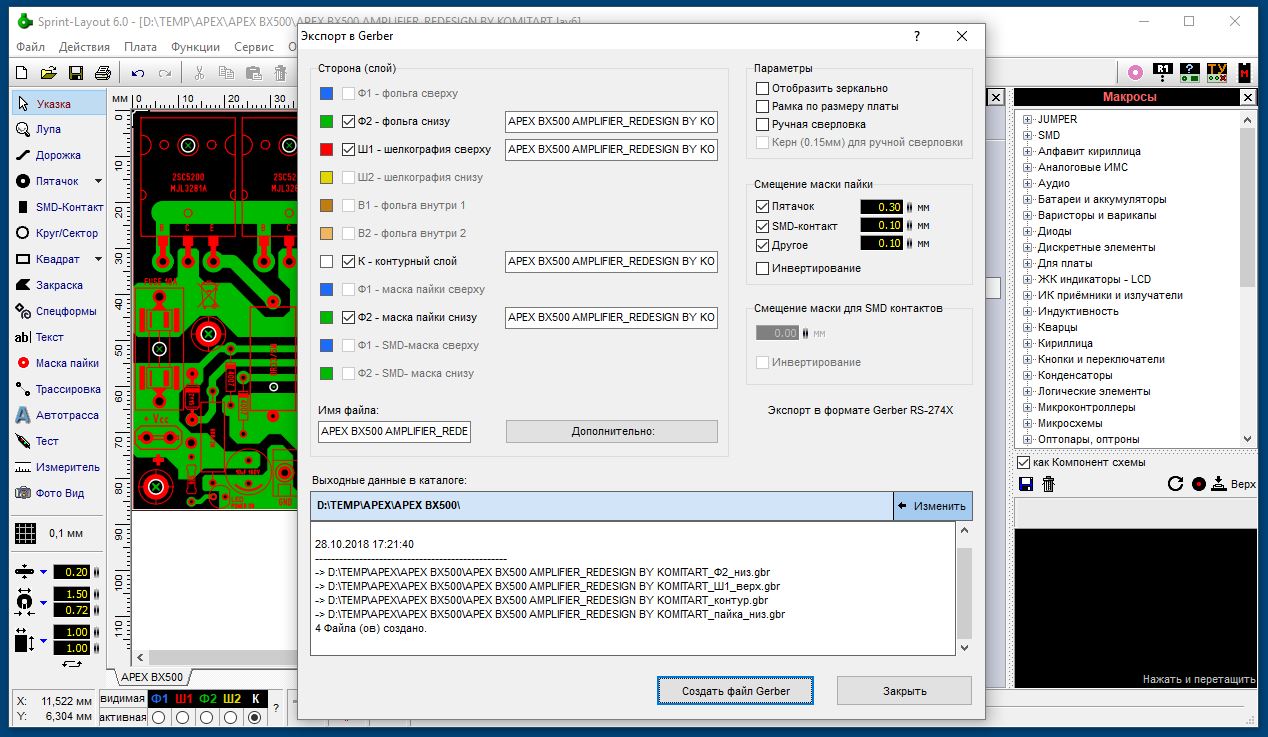Screen dimensions: 1268x737
Task: Open the Действия menu
Action: coord(84,47)
